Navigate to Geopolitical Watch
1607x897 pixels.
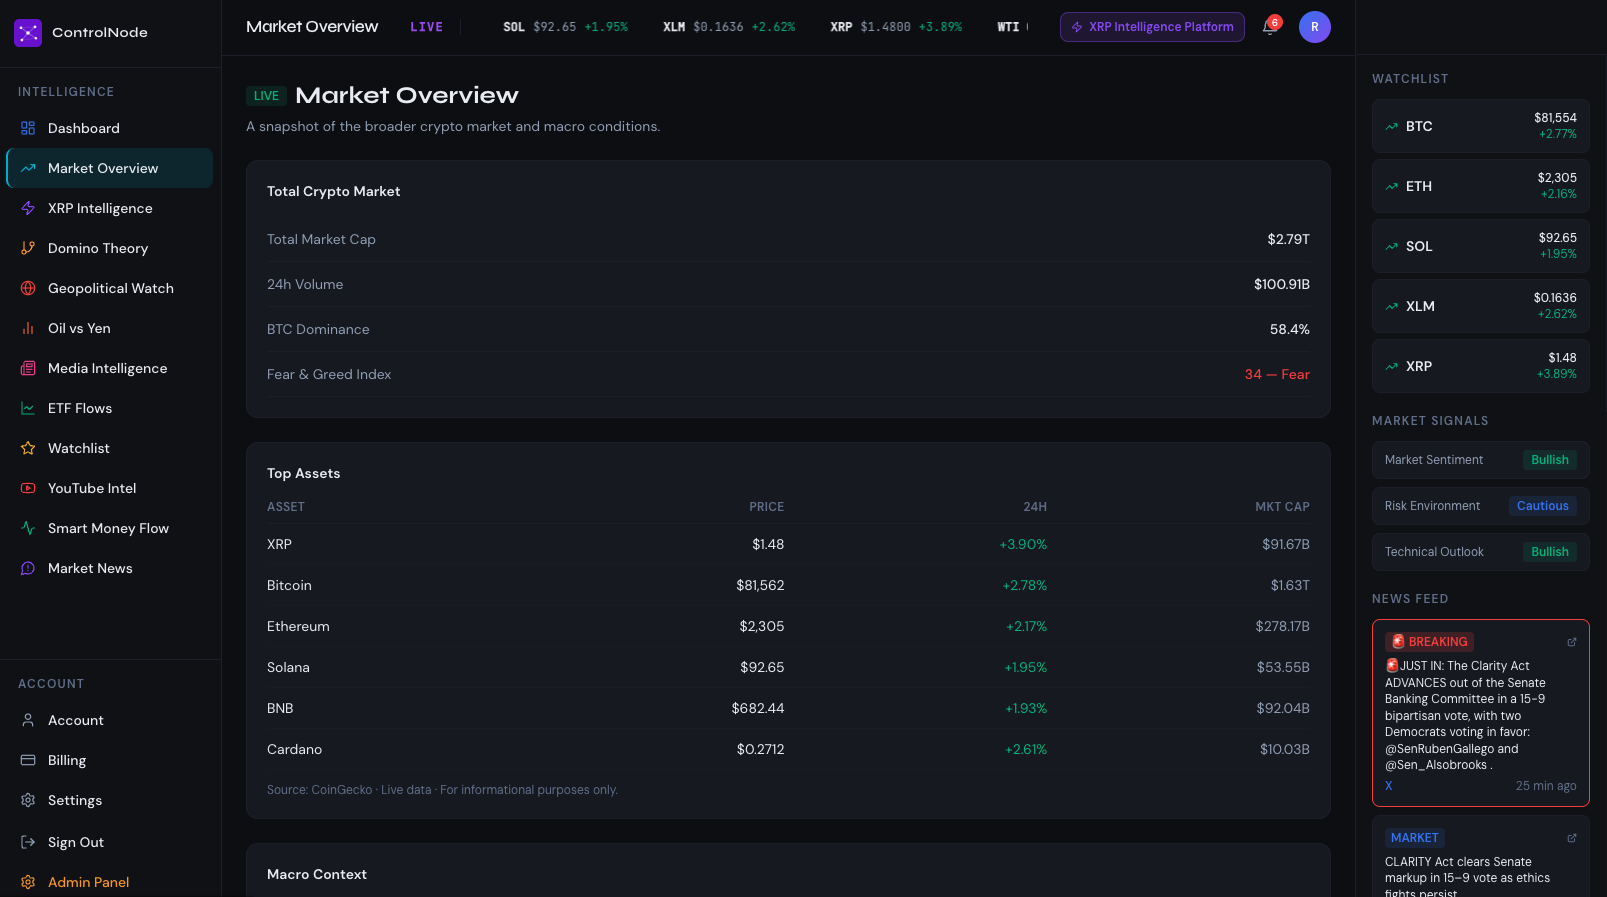[110, 288]
